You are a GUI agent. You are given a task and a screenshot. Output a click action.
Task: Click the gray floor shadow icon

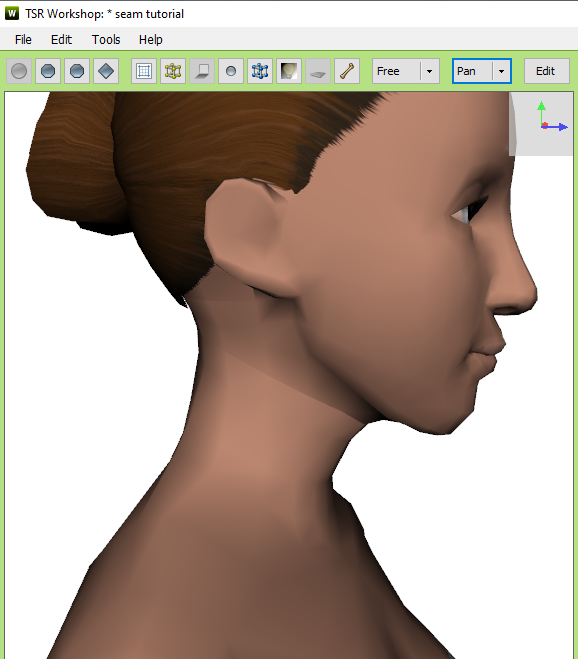(202, 71)
